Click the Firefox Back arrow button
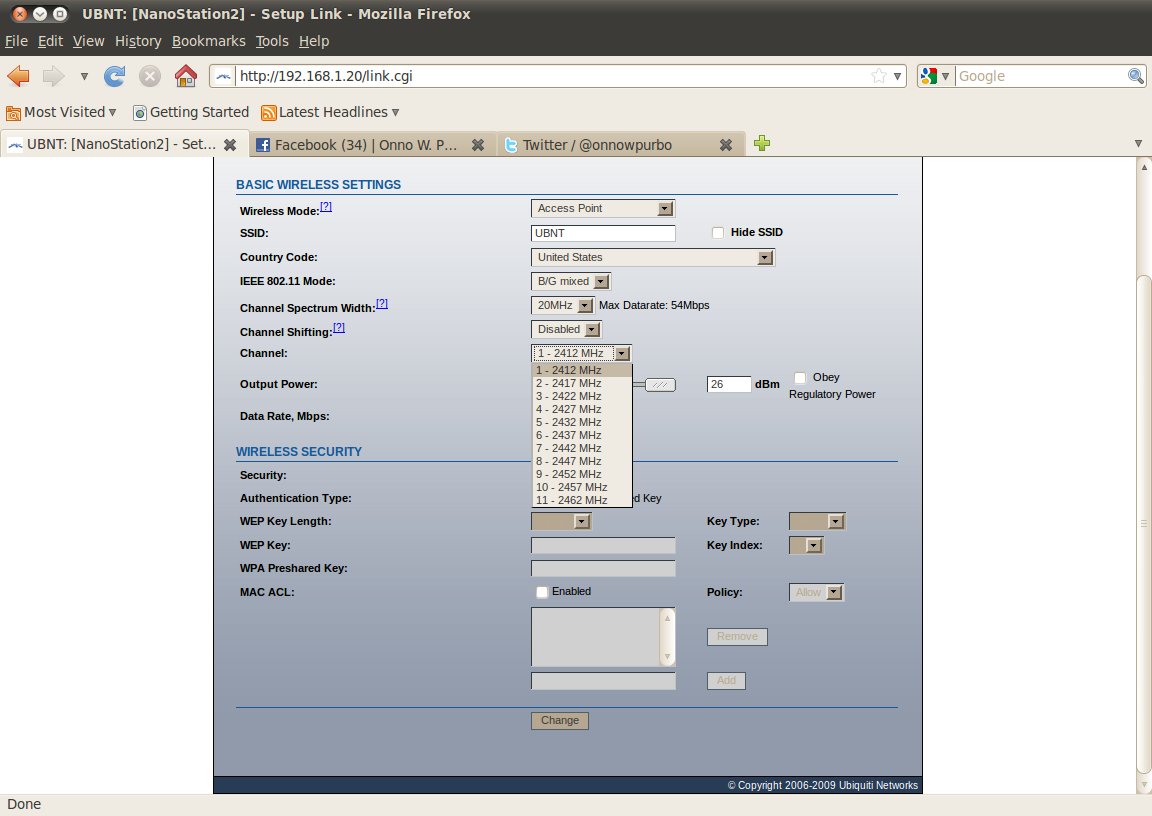 (19, 76)
